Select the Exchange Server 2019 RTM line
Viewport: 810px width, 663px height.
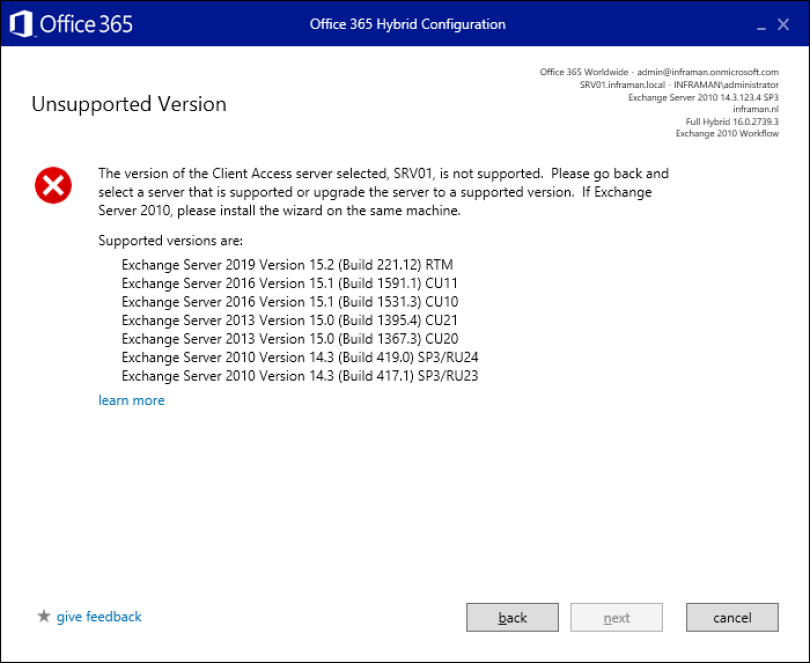[287, 265]
